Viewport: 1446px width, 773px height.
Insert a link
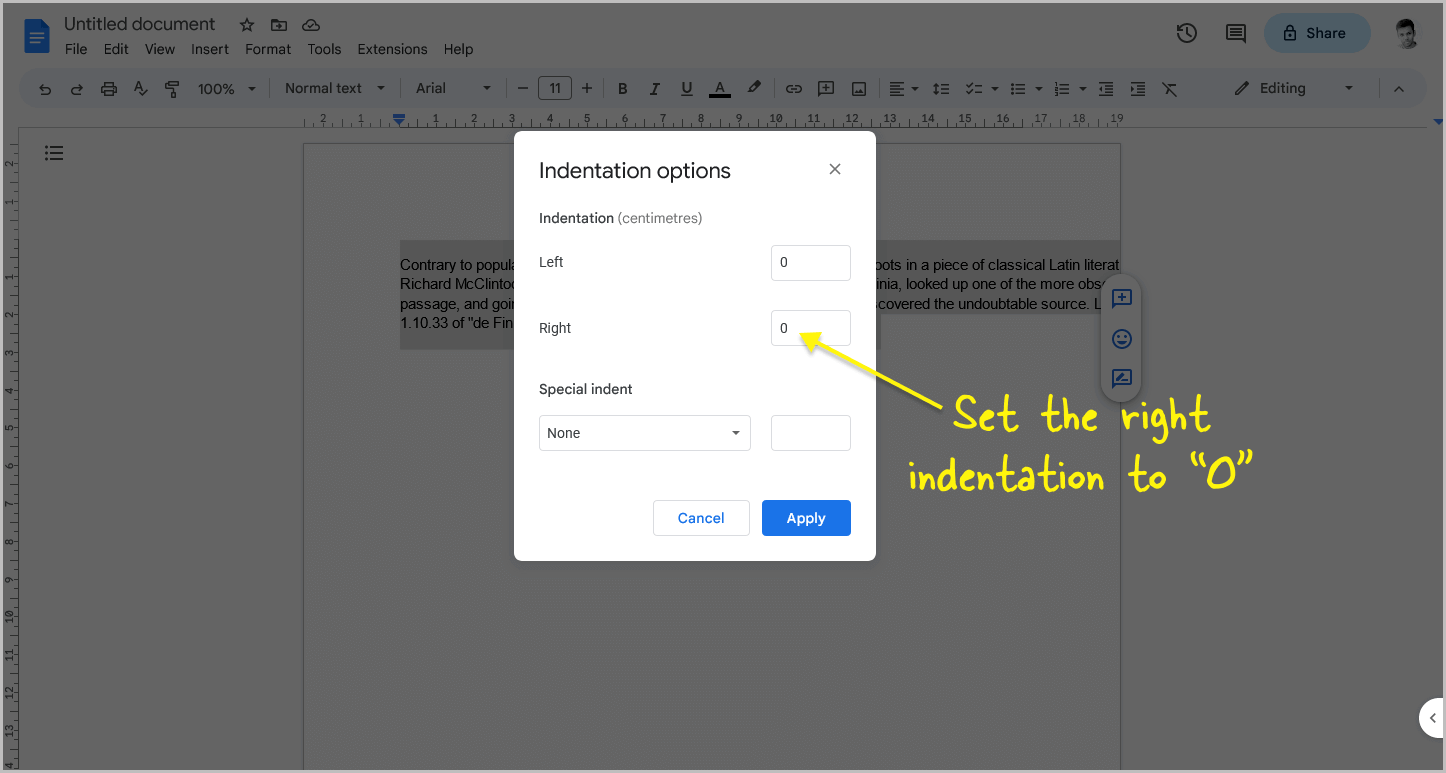point(793,88)
